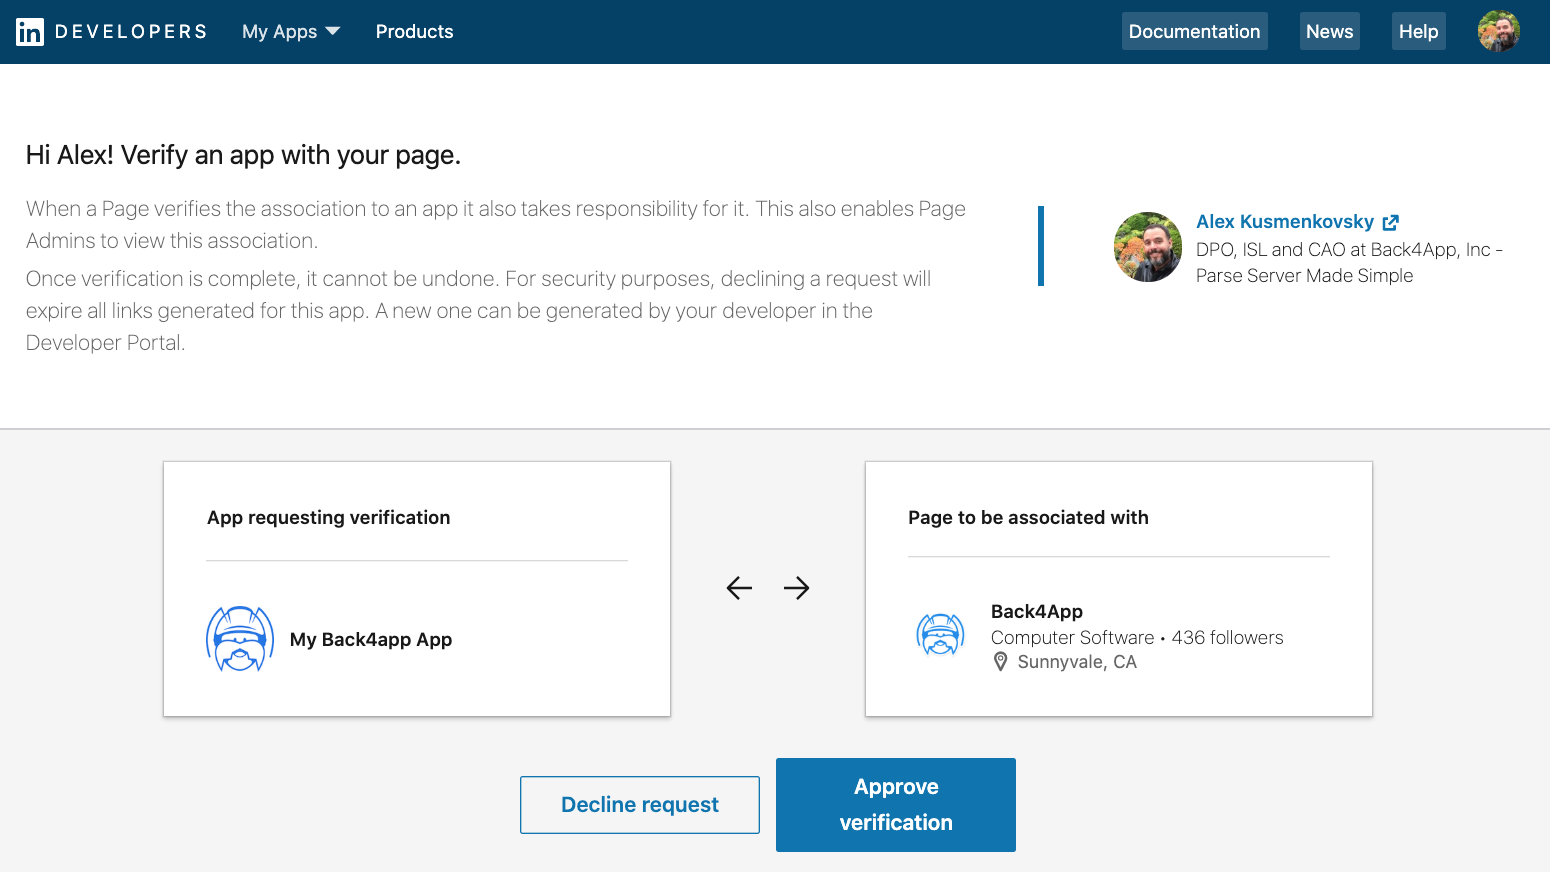Click the location pin icon near Sunnyvale
The height and width of the screenshot is (872, 1550).
tap(1000, 662)
